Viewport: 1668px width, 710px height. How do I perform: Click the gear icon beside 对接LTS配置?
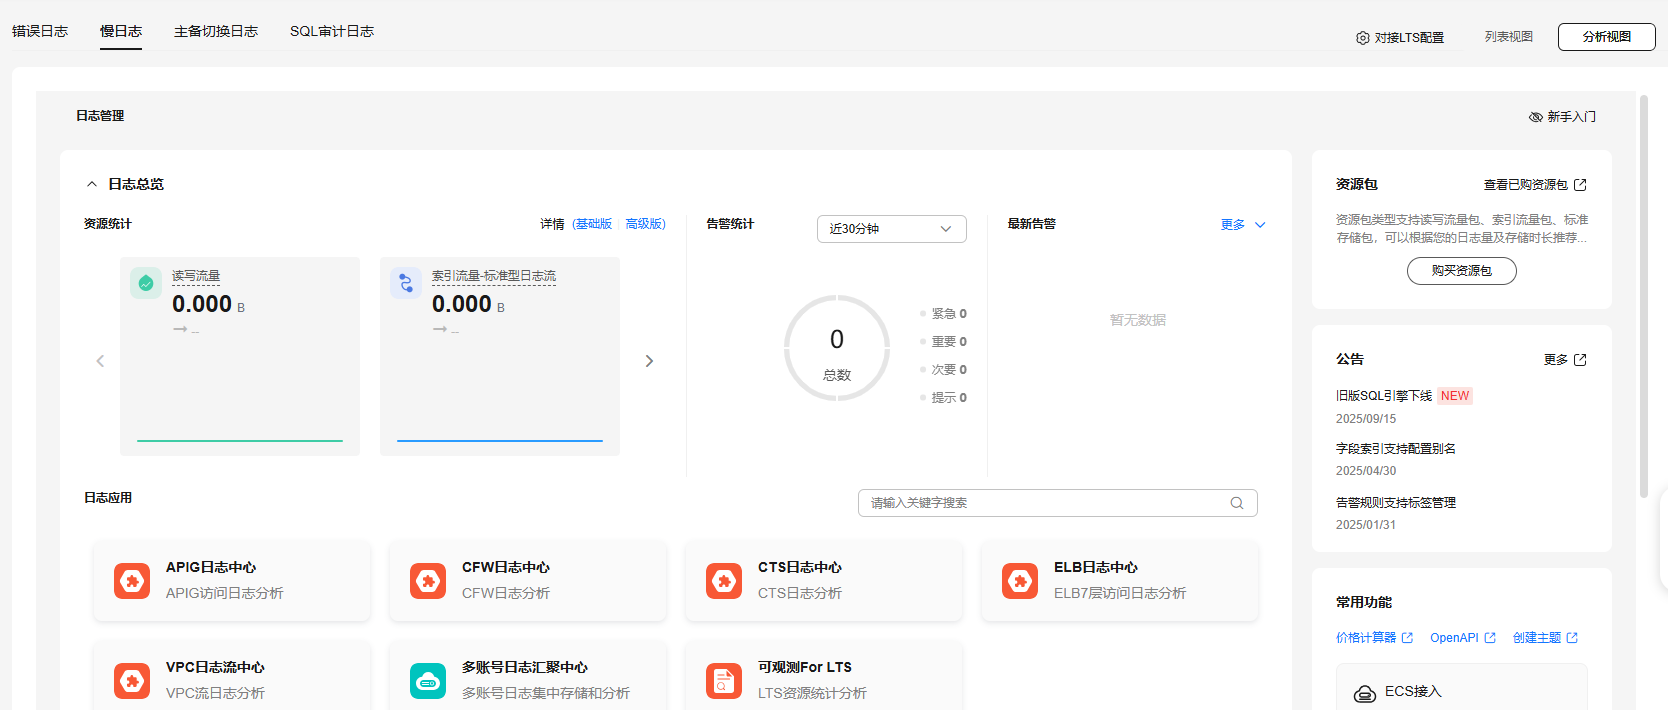1362,38
